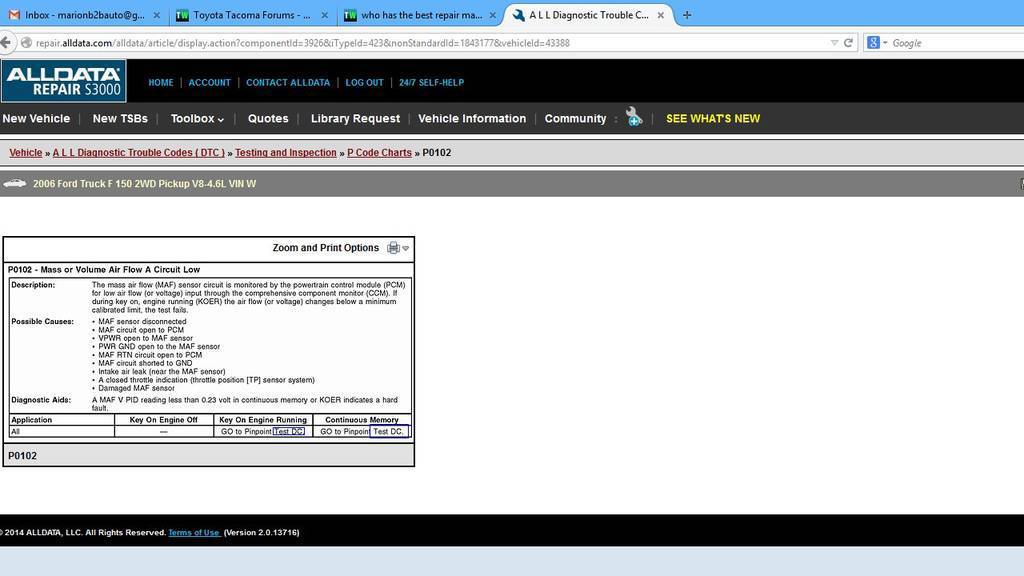Open the Library Request menu item
1024x576 pixels.
click(x=355, y=119)
